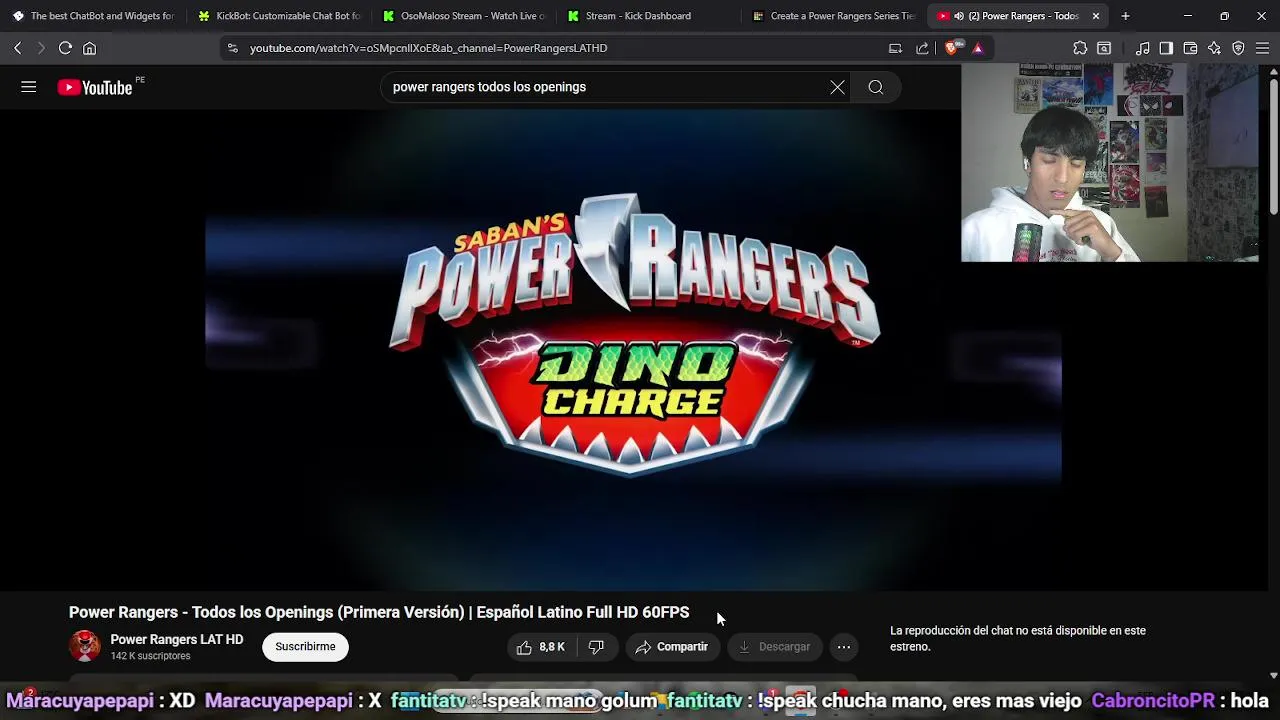
Task: Open the Brave VPN shield icon
Action: coord(1238,48)
